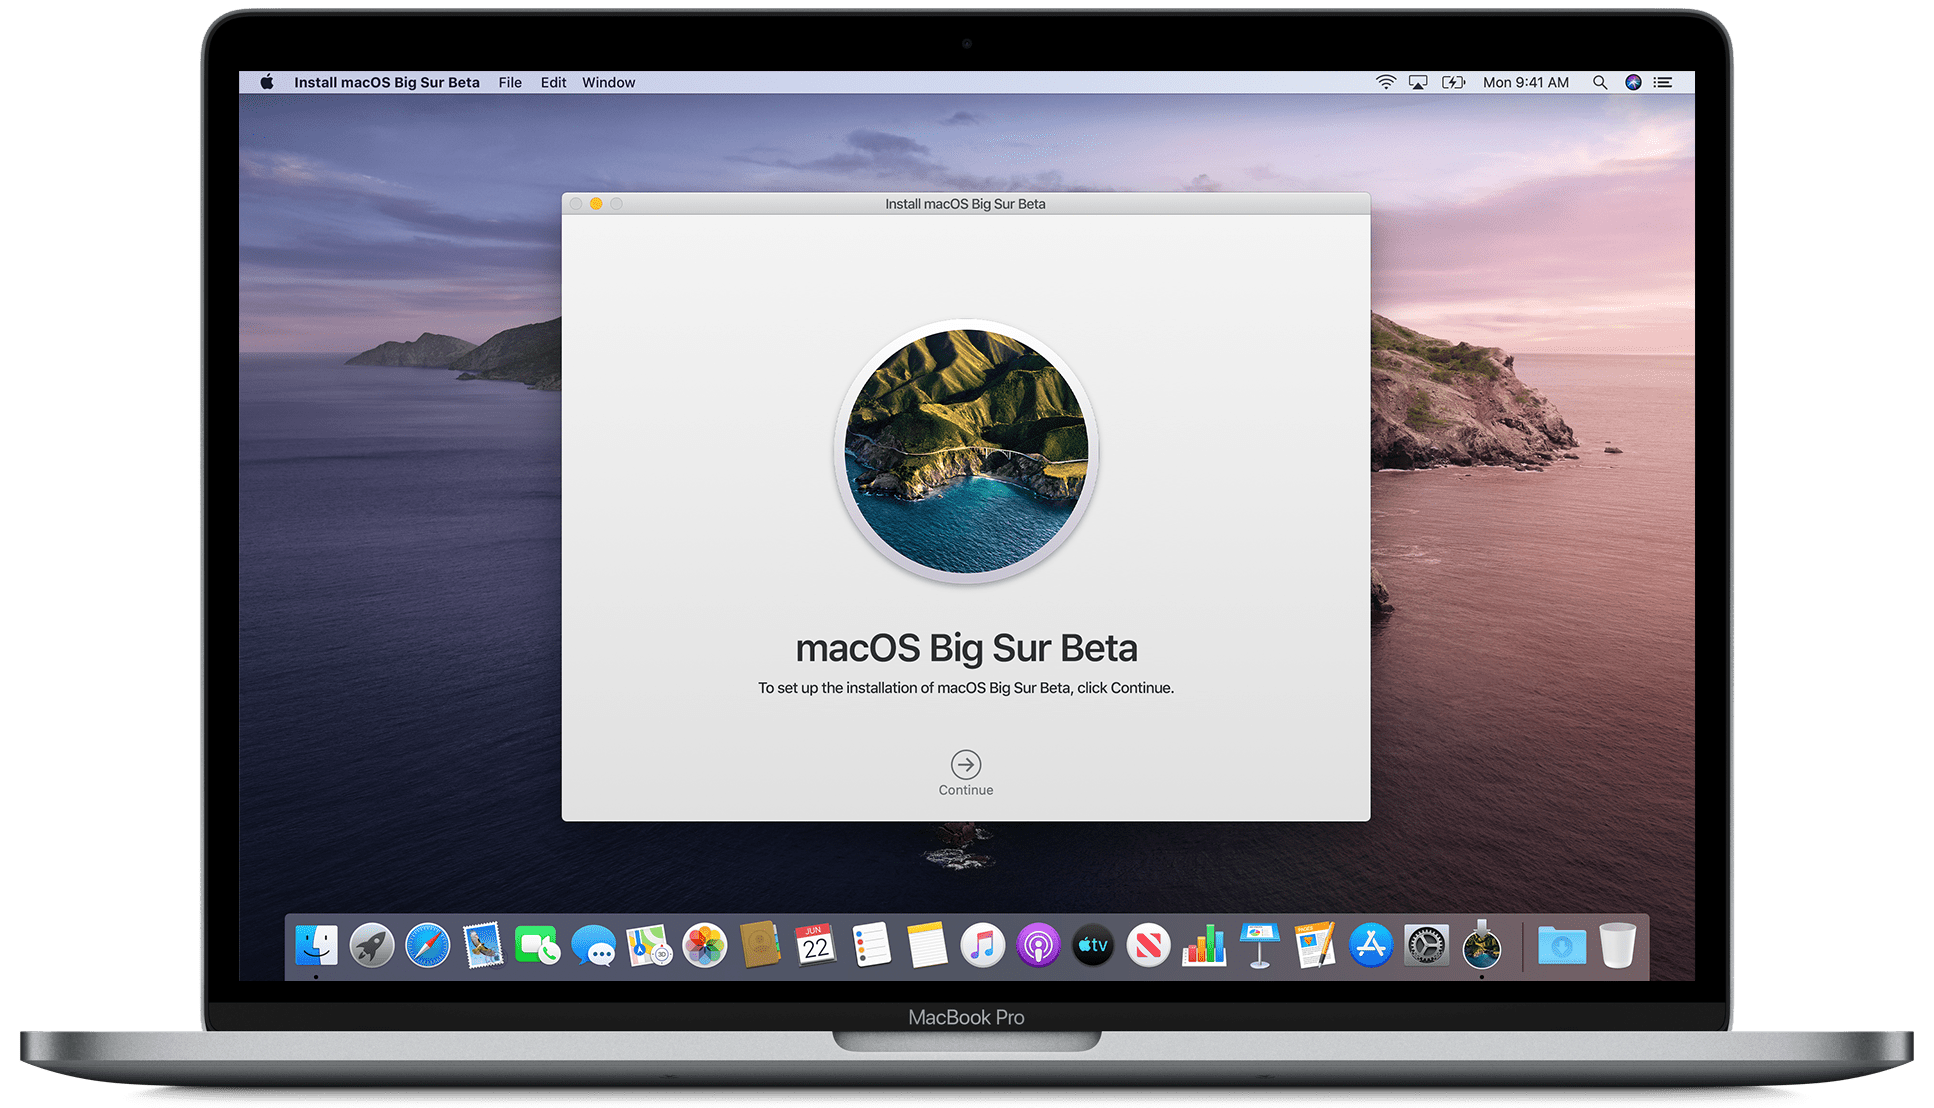Open FaceTime in the Dock
The height and width of the screenshot is (1108, 1934).
538,945
